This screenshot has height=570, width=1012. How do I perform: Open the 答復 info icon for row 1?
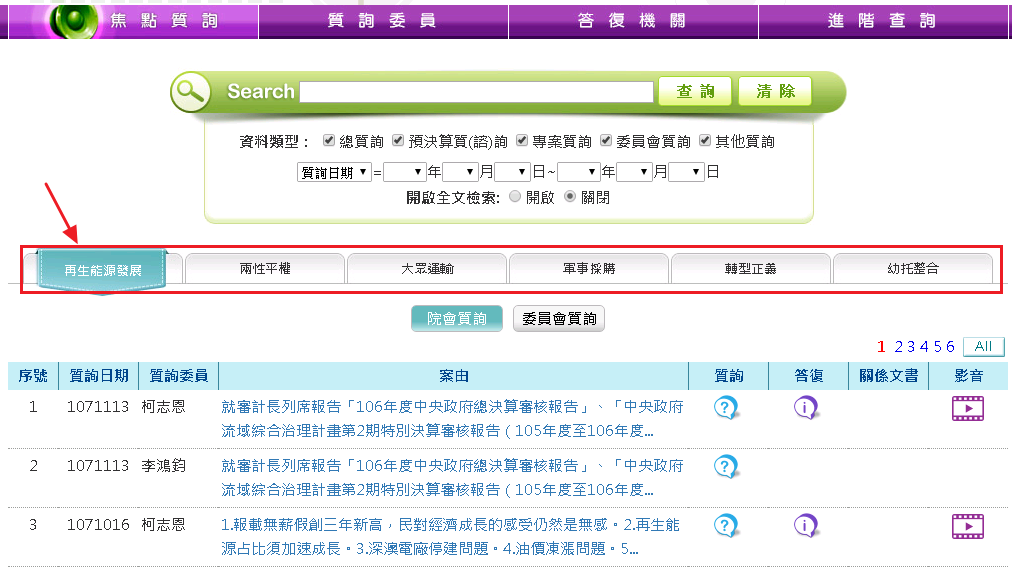[806, 408]
